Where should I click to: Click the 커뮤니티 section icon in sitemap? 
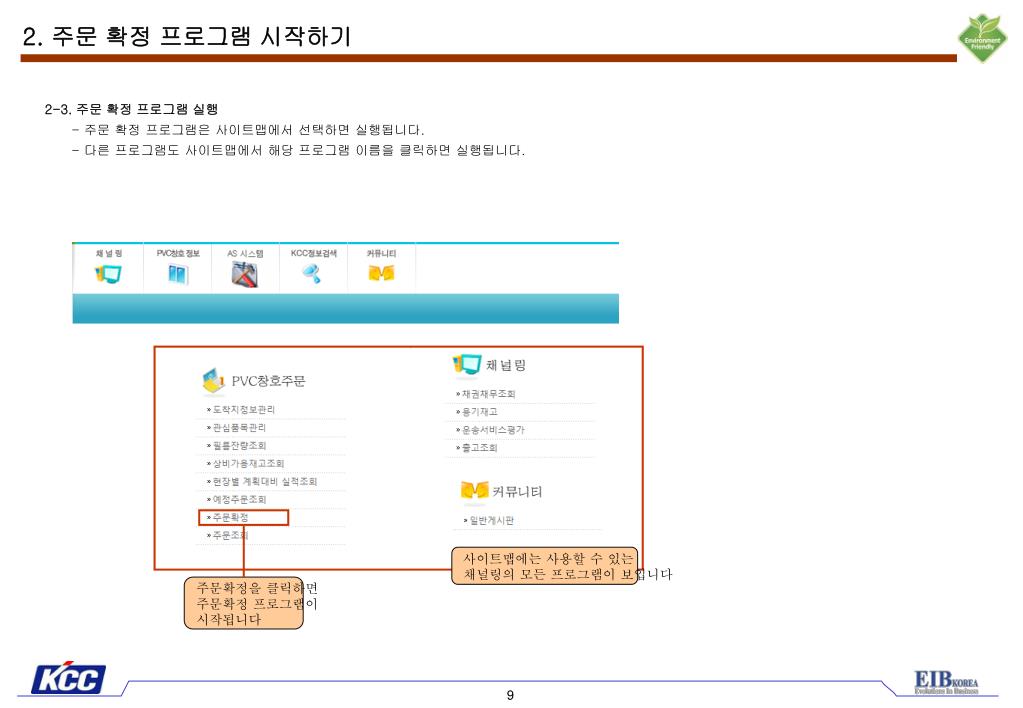pyautogui.click(x=474, y=490)
